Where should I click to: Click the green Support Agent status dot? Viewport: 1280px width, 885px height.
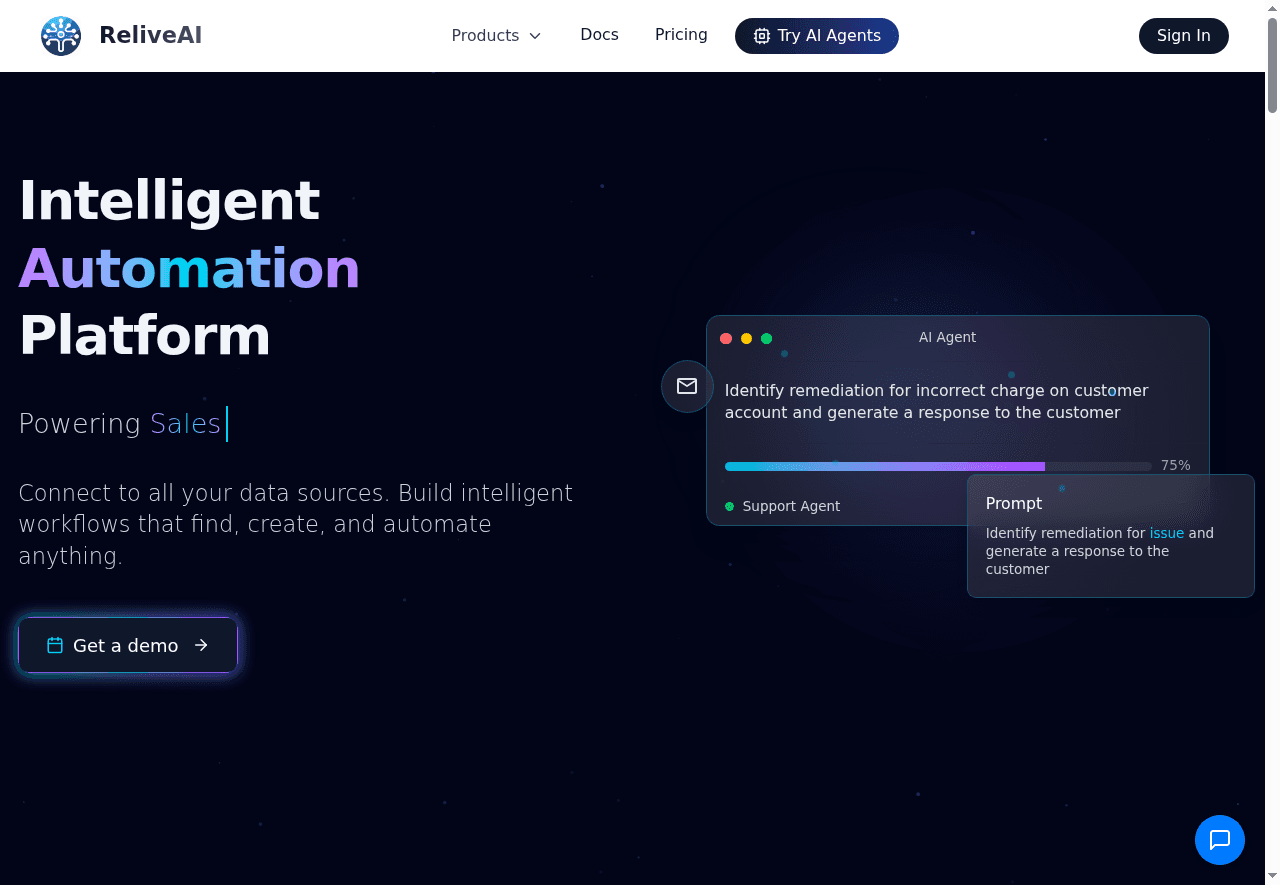point(729,507)
